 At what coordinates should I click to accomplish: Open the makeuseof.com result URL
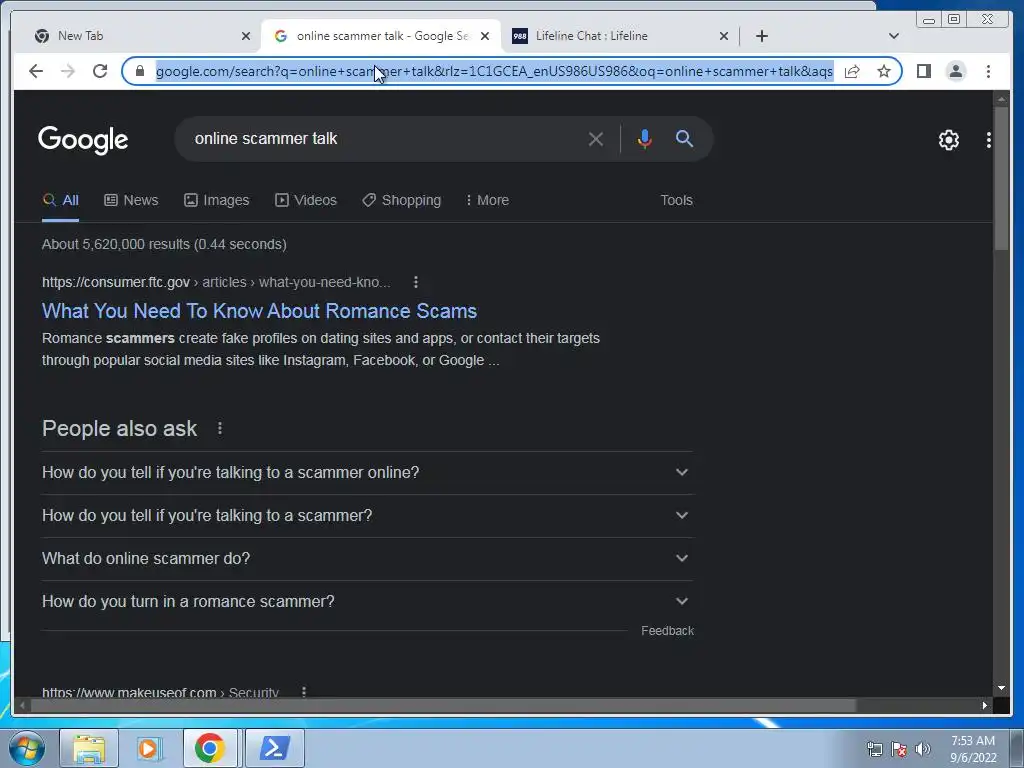160,692
